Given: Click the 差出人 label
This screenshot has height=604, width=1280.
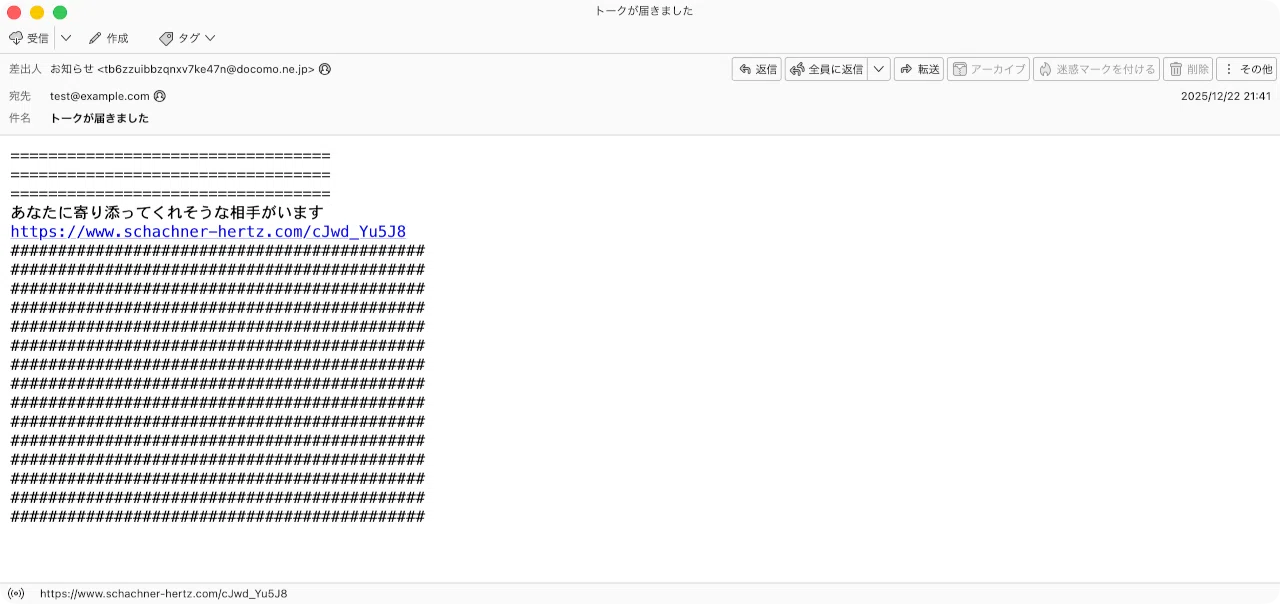Looking at the screenshot, I should click(x=26, y=69).
